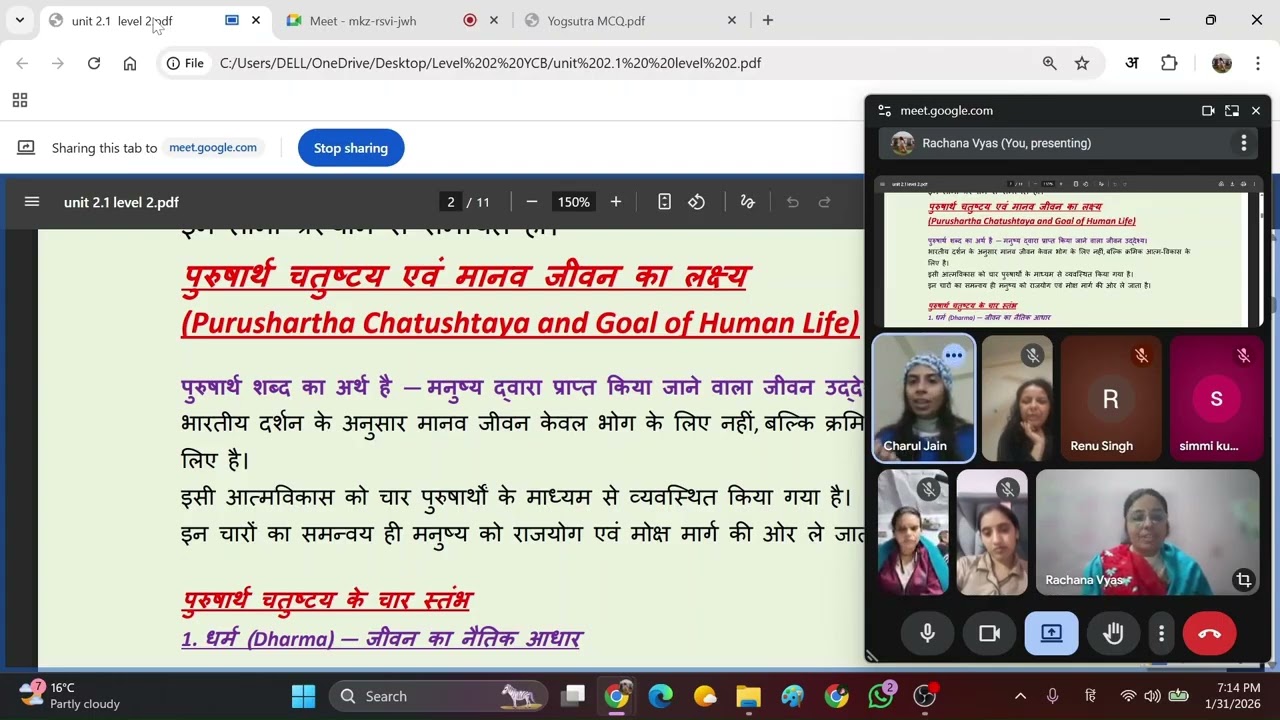
Task: Toggle the PDF sidebar menu
Action: 32,202
